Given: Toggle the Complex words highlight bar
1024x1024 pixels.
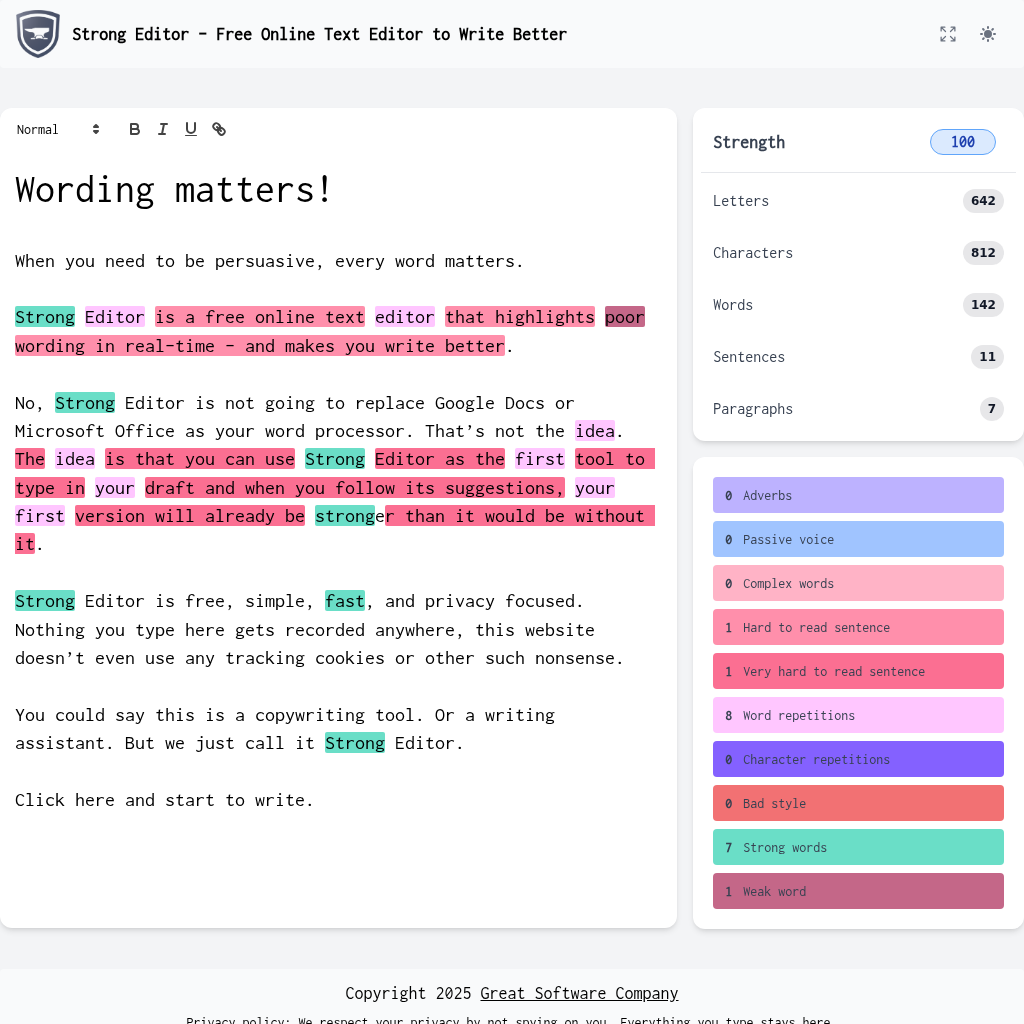Looking at the screenshot, I should pyautogui.click(x=857, y=583).
